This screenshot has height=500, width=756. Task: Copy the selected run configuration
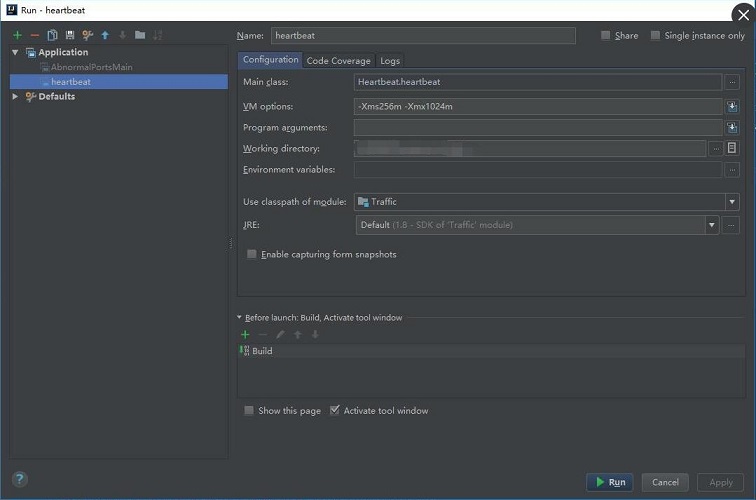(52, 35)
